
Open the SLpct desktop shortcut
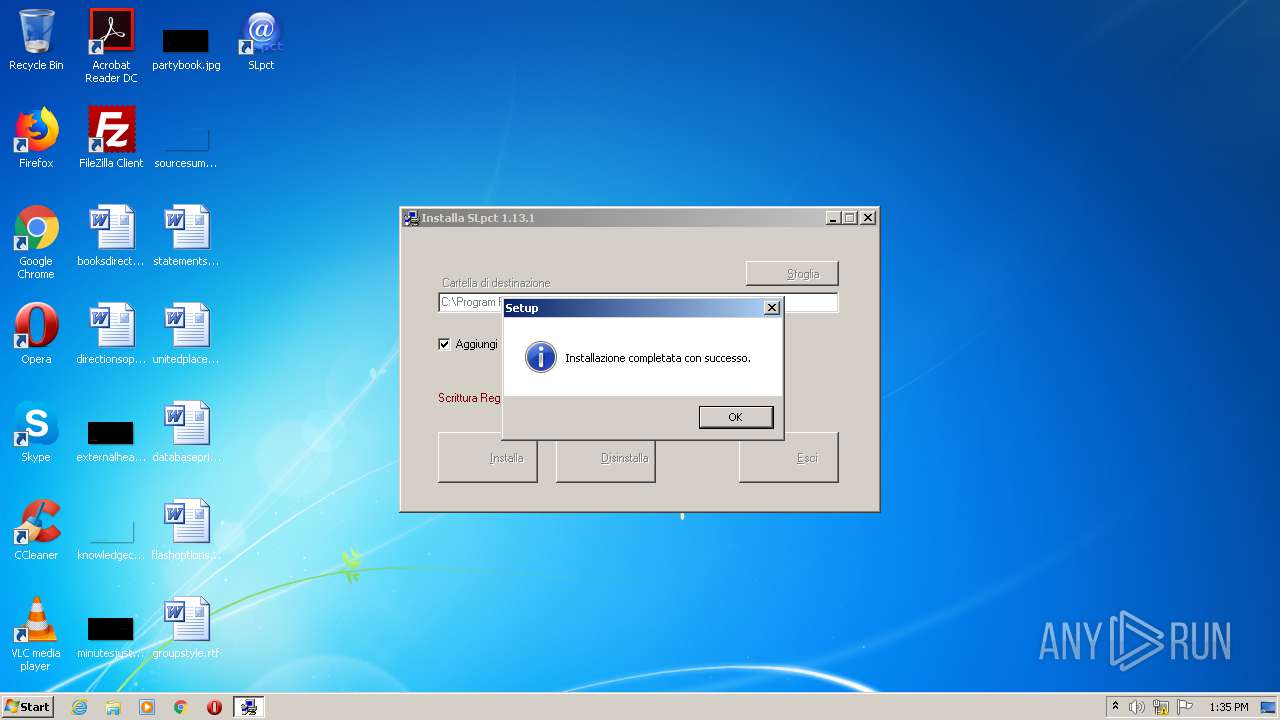(261, 40)
